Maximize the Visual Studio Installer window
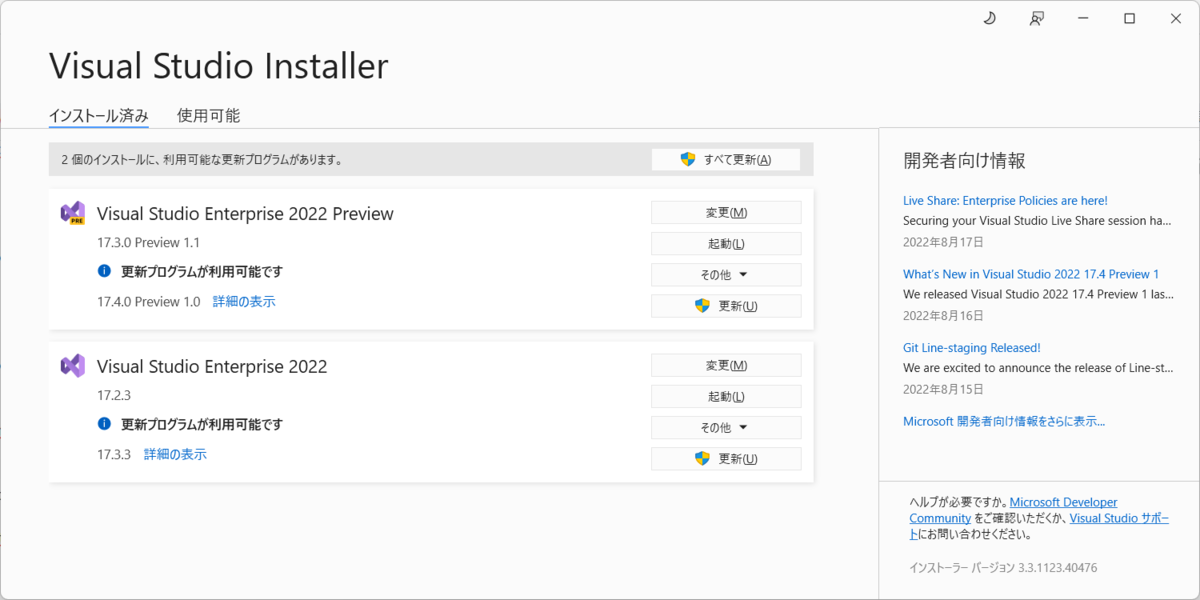Viewport: 1200px width, 600px height. tap(1129, 18)
